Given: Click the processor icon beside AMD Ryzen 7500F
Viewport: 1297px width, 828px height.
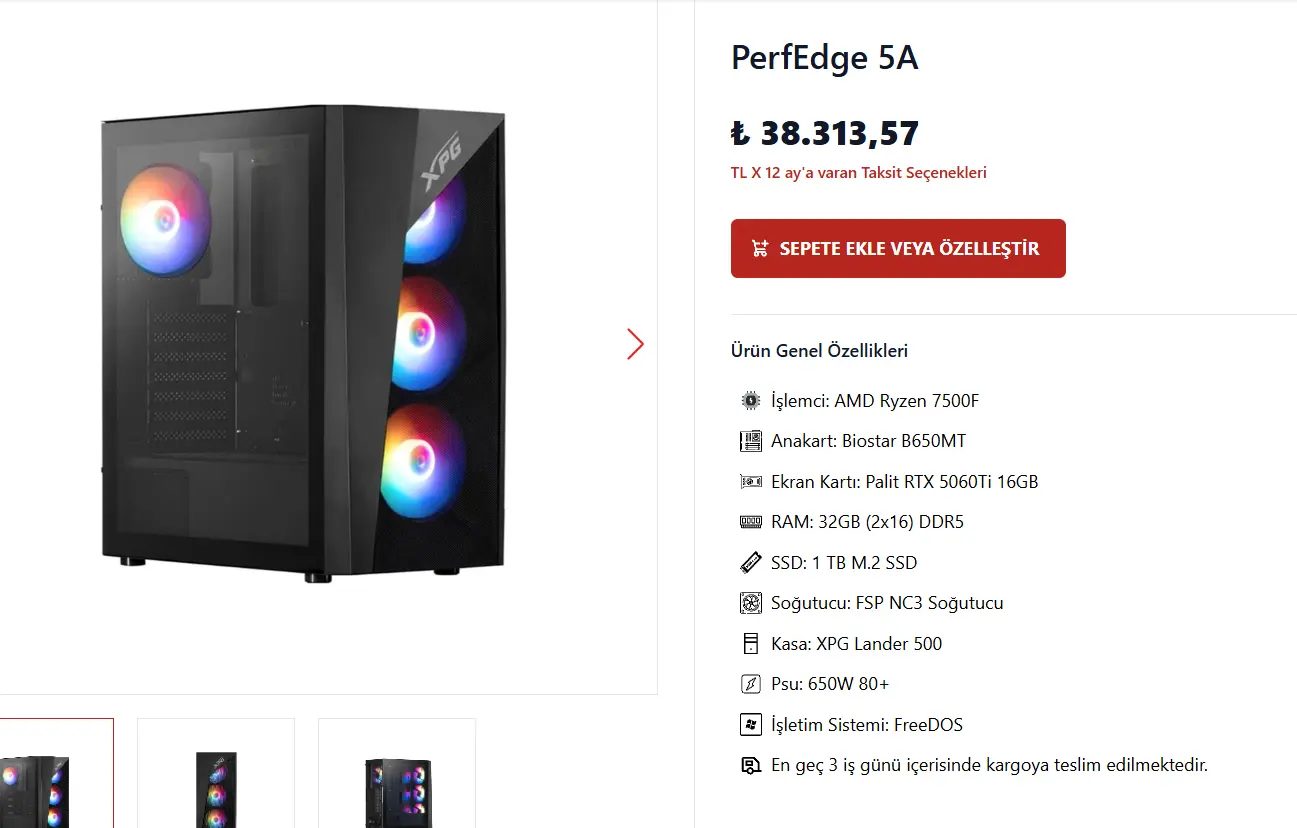Looking at the screenshot, I should coord(750,401).
